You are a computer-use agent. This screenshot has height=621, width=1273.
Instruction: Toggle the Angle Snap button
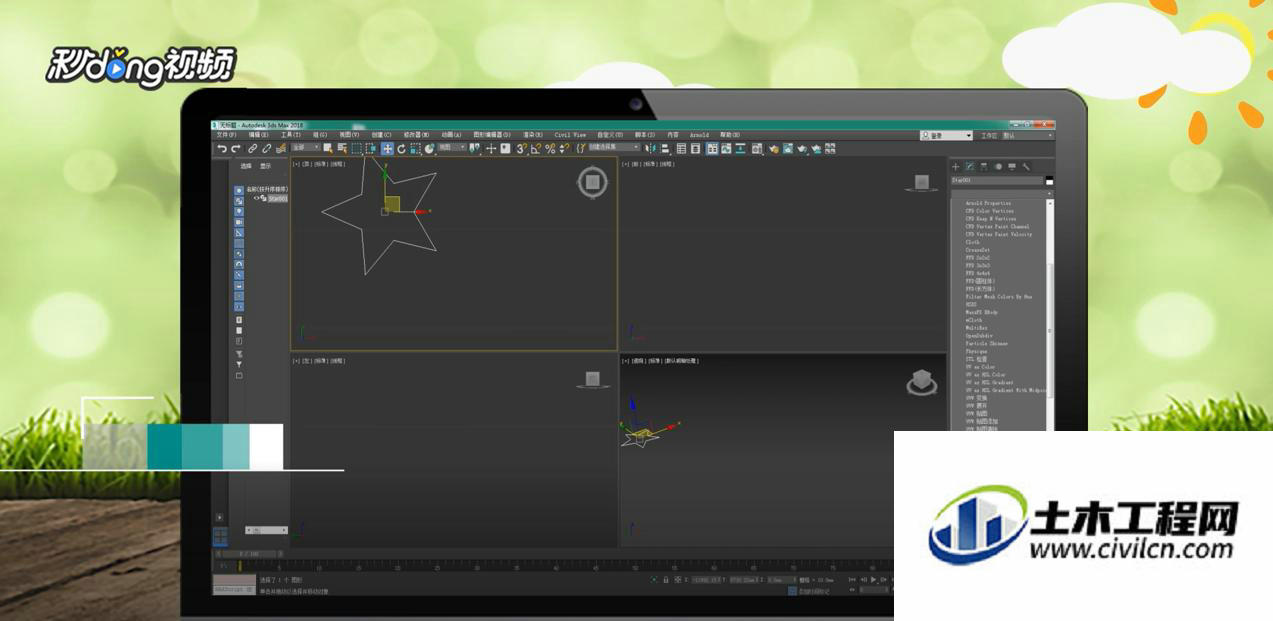535,148
